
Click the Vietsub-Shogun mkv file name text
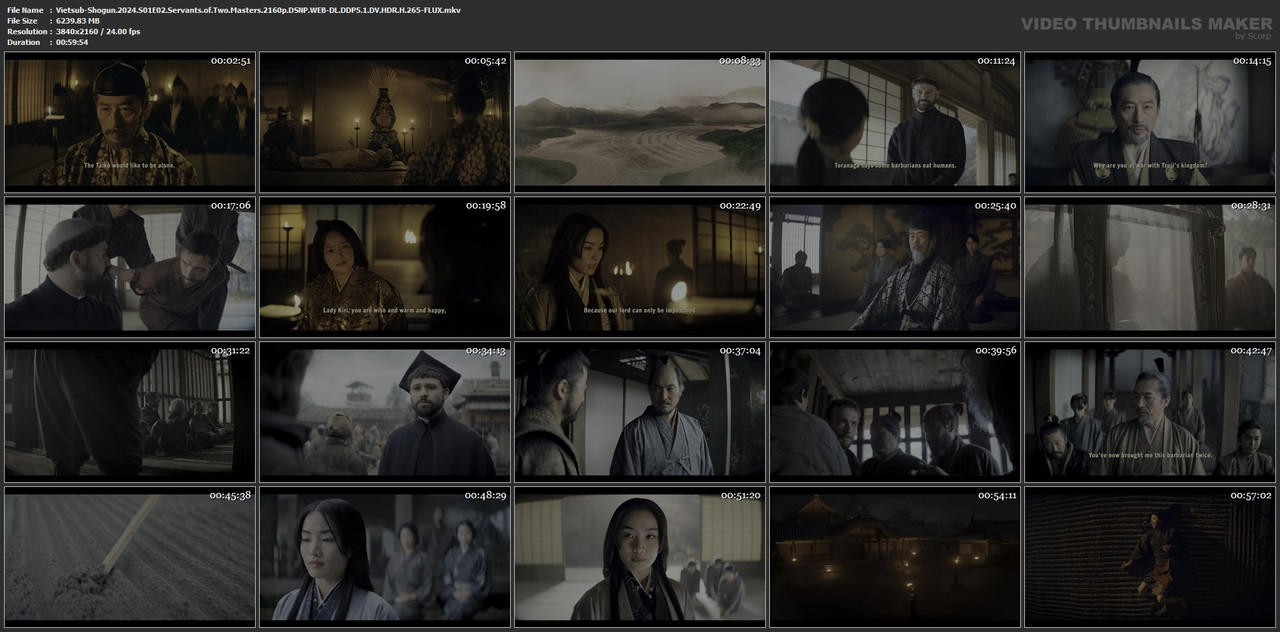point(258,10)
